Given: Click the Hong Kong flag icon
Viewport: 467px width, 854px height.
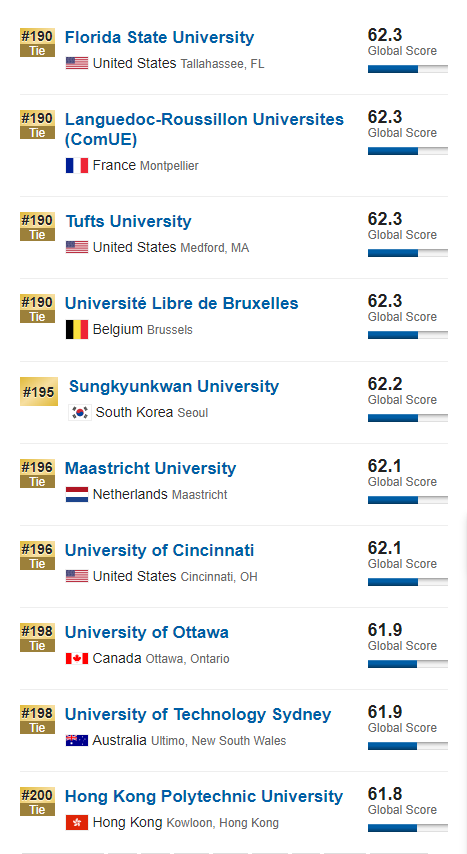Looking at the screenshot, I should click(77, 822).
